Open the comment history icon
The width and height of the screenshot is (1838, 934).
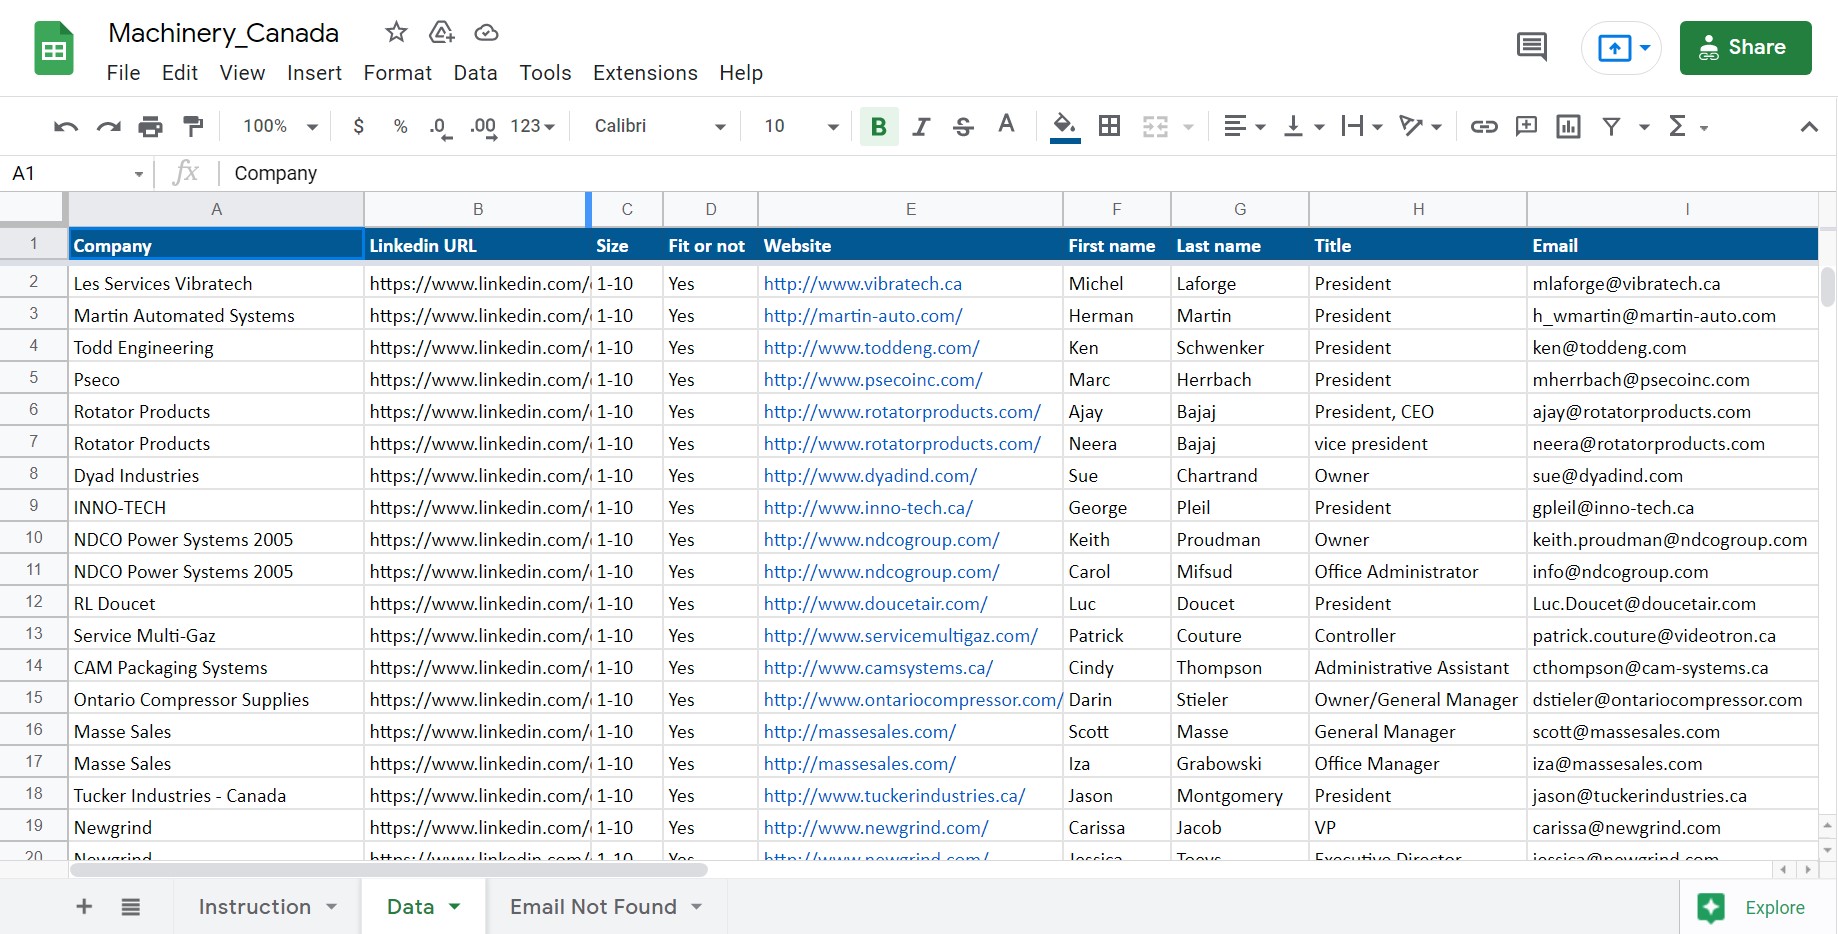point(1531,47)
